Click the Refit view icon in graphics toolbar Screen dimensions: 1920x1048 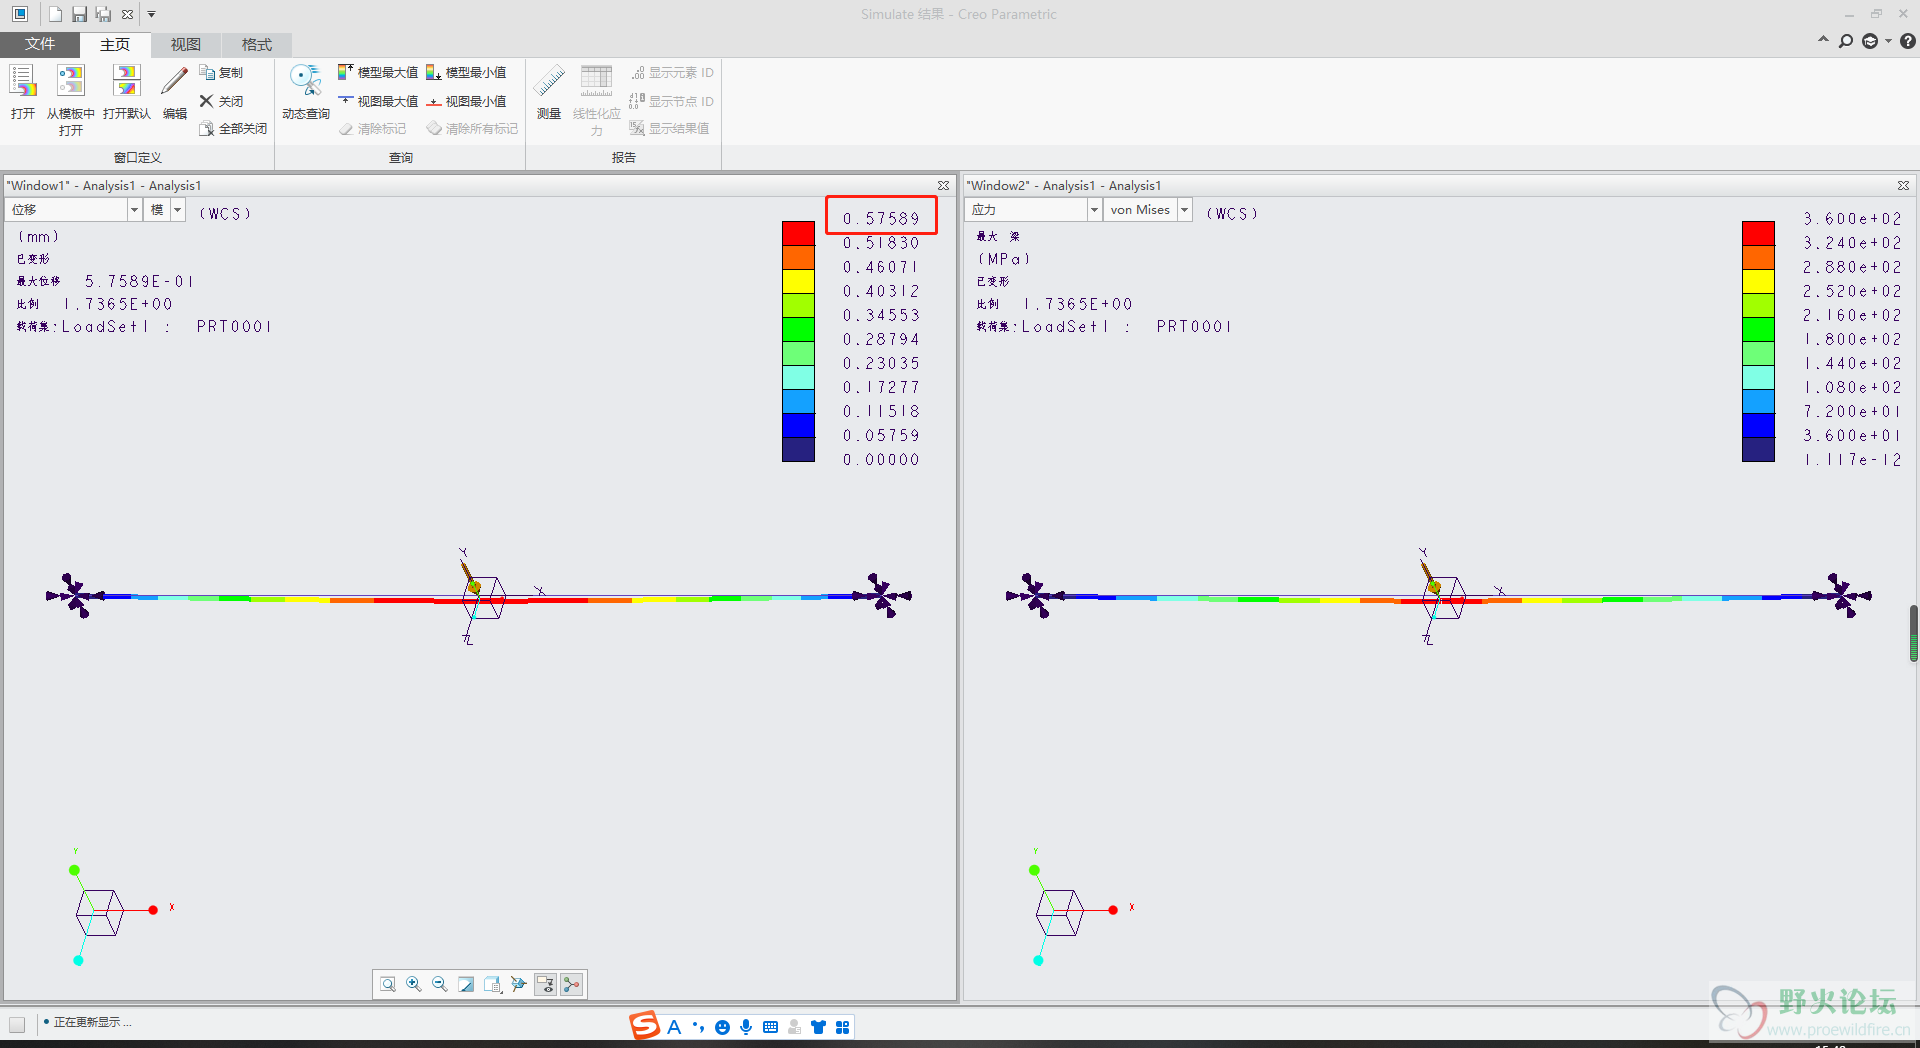click(388, 985)
